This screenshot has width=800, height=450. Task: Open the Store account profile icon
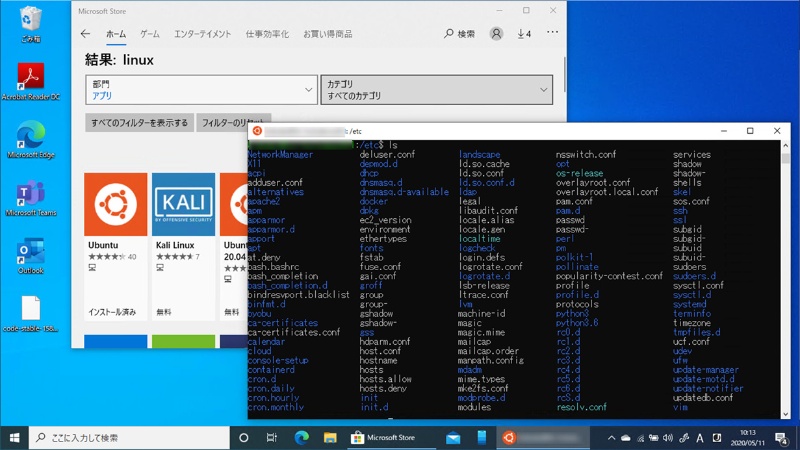click(x=496, y=34)
